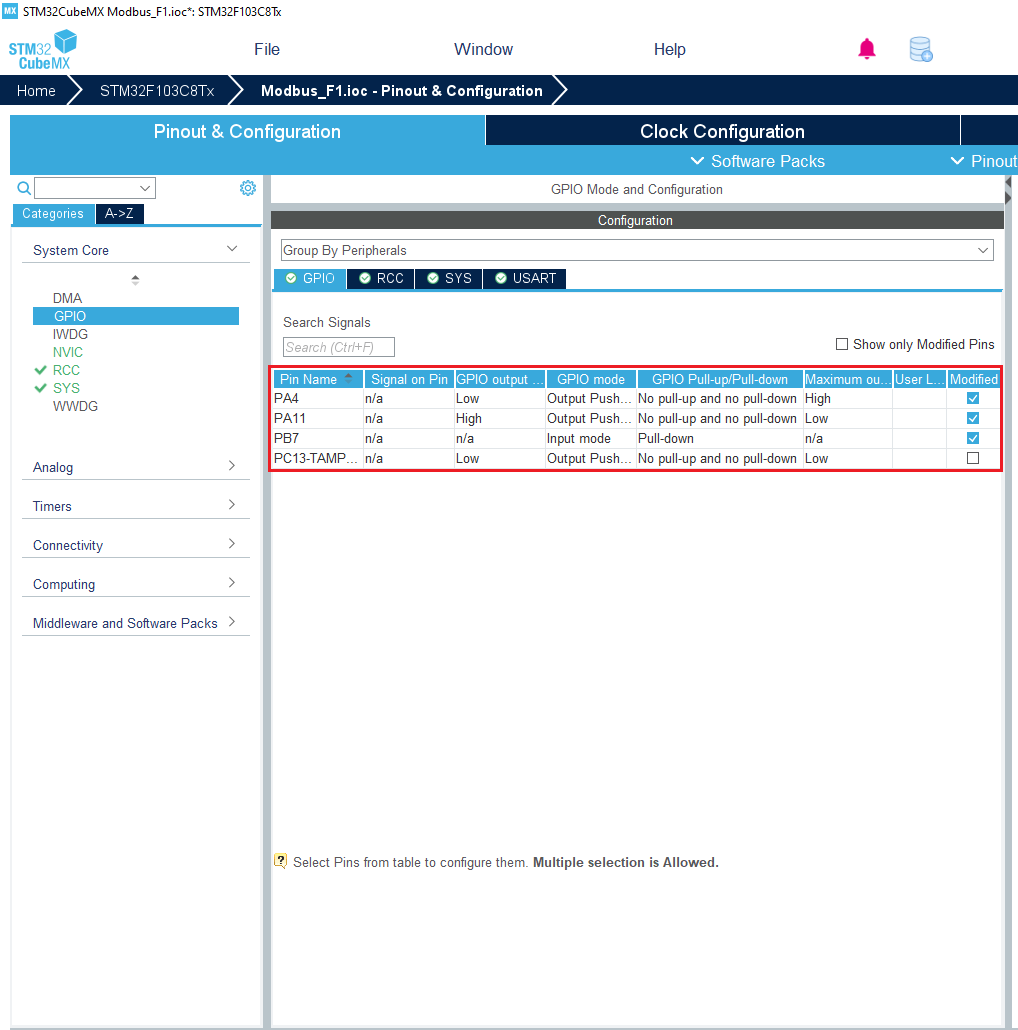
Task: Toggle Modified checkbox for PC13-TAMP
Action: coord(973,458)
